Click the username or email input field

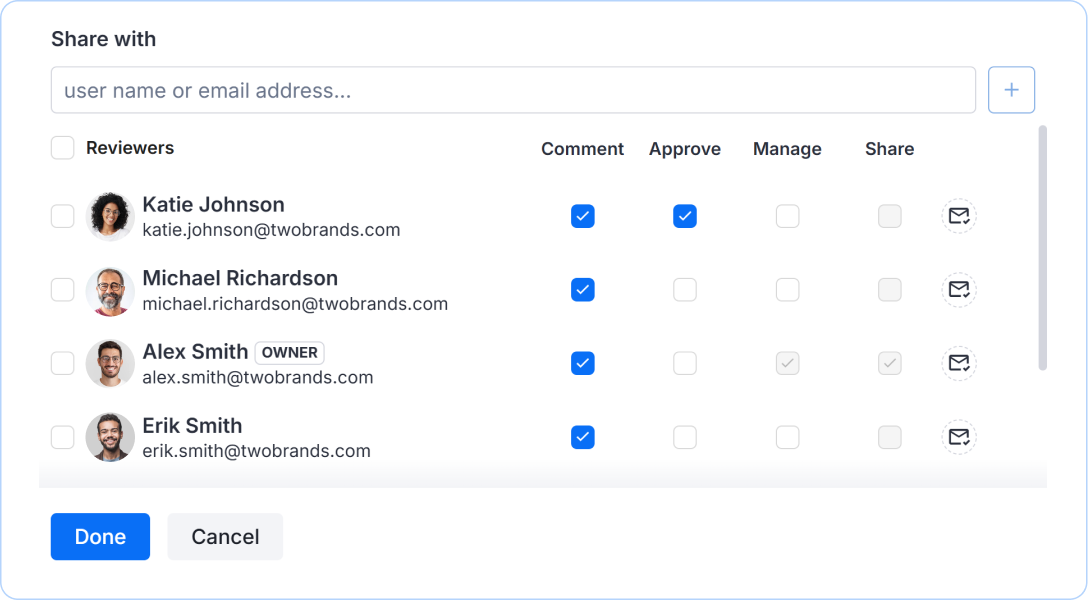point(514,89)
